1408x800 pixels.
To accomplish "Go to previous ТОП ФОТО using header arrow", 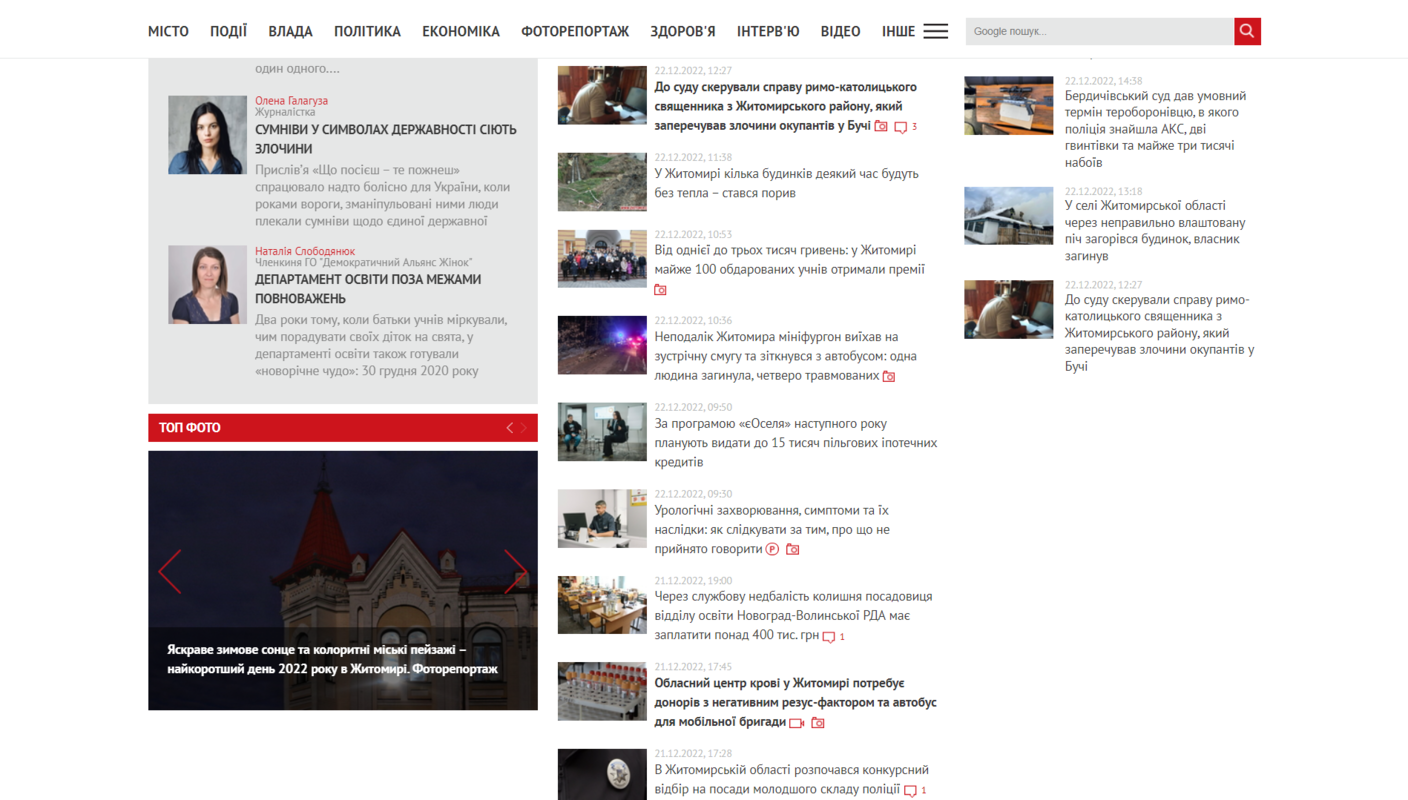I will (509, 428).
